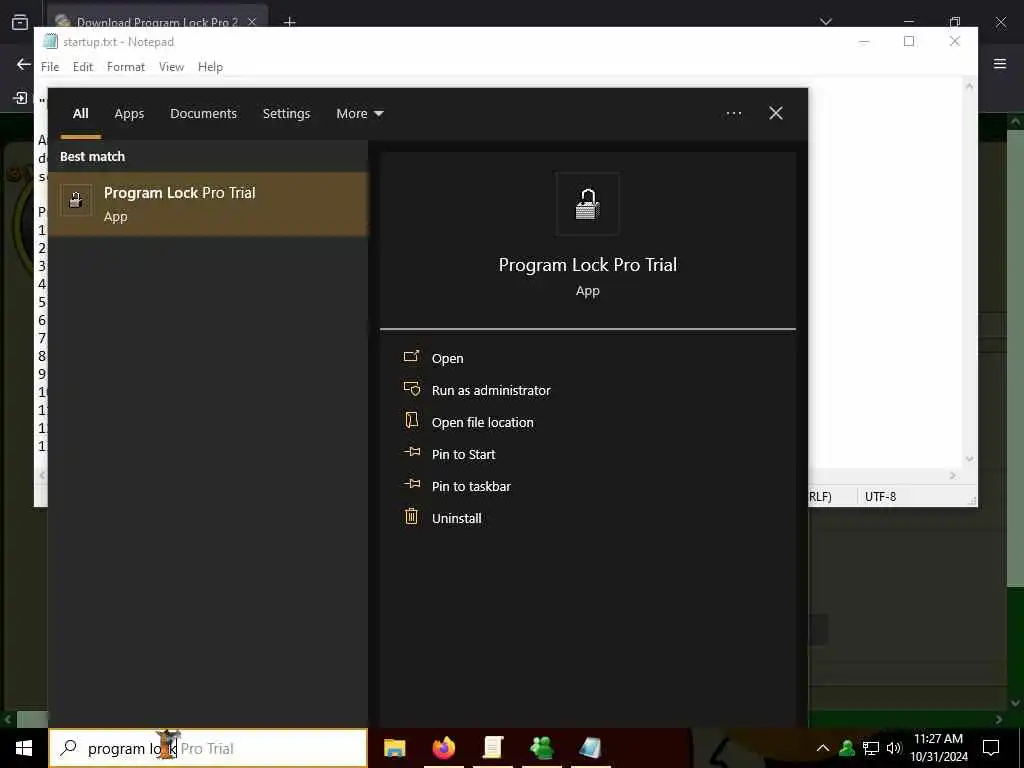Show hidden system tray icons
This screenshot has width=1024, height=768.
823,748
